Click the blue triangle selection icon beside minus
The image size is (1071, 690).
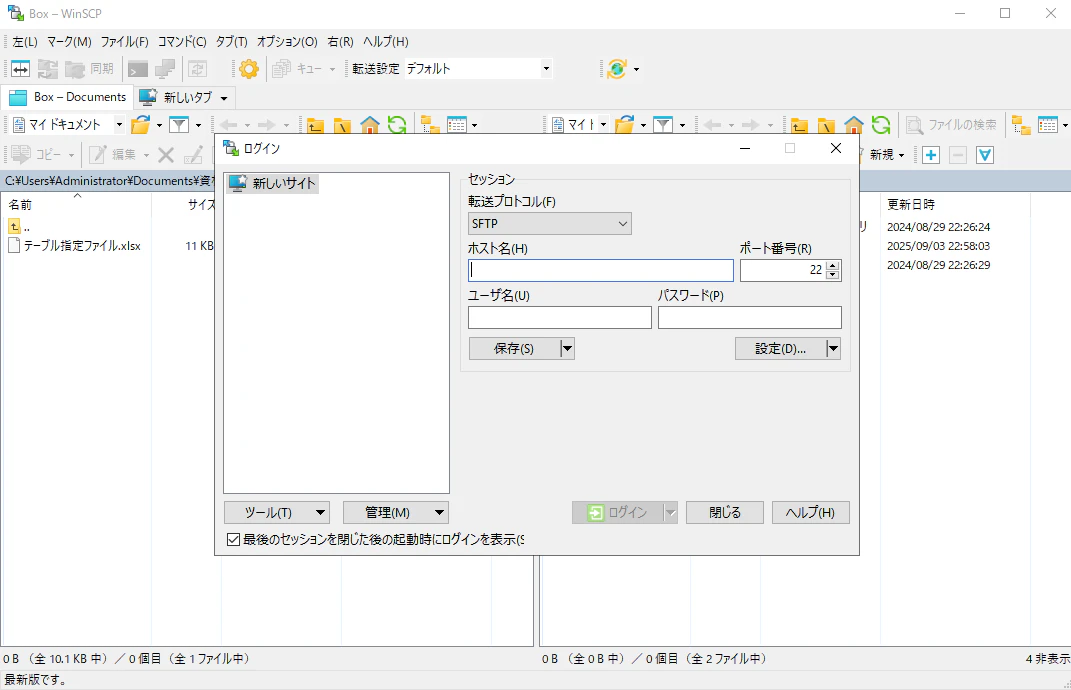click(x=985, y=155)
